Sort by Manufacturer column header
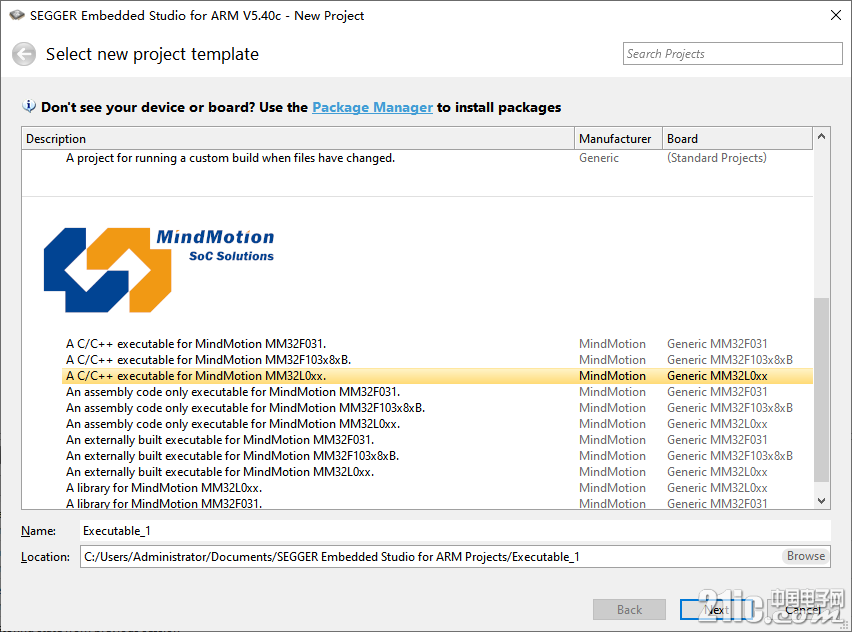The image size is (852, 632). (618, 139)
